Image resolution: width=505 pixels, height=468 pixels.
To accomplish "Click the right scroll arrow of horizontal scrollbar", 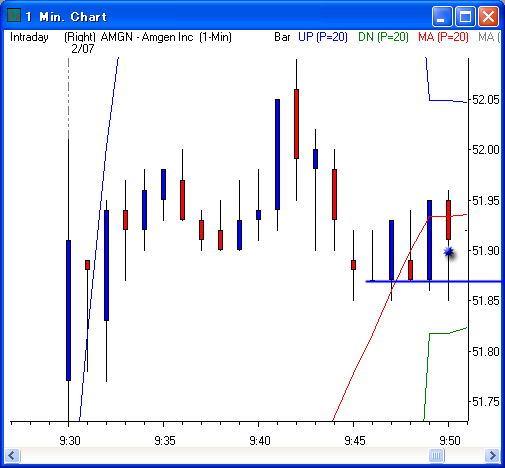I will point(492,455).
